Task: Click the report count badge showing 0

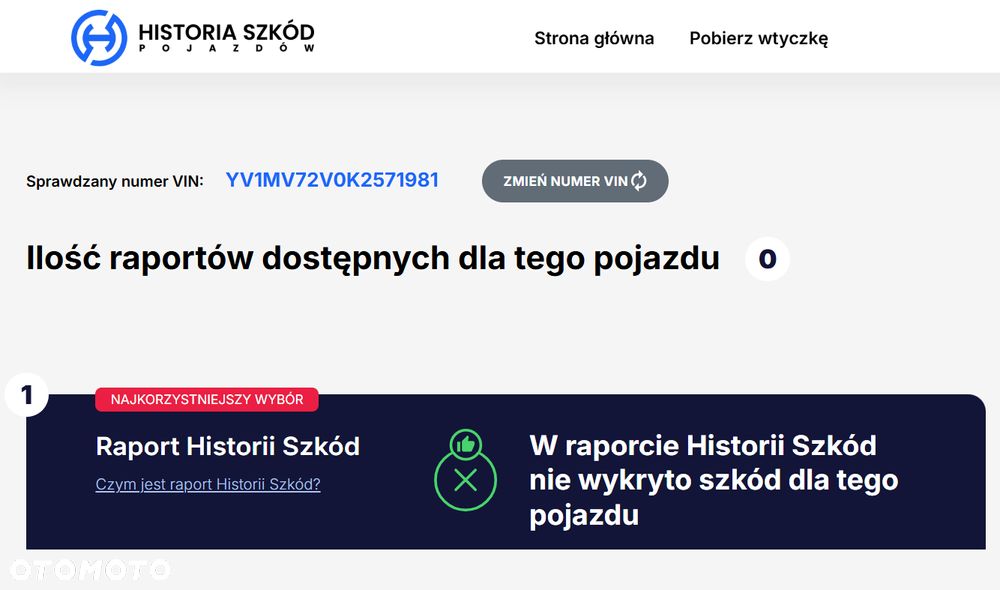Action: click(767, 259)
